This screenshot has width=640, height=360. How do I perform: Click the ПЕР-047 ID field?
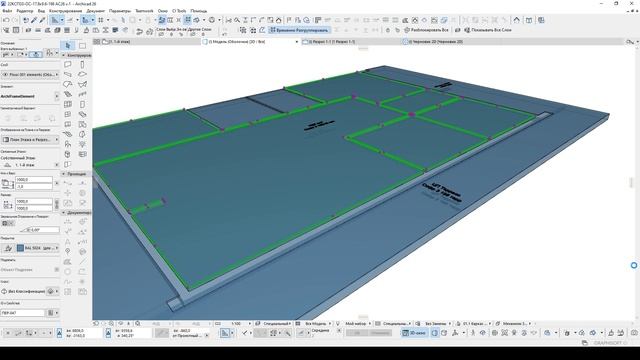(x=22, y=313)
